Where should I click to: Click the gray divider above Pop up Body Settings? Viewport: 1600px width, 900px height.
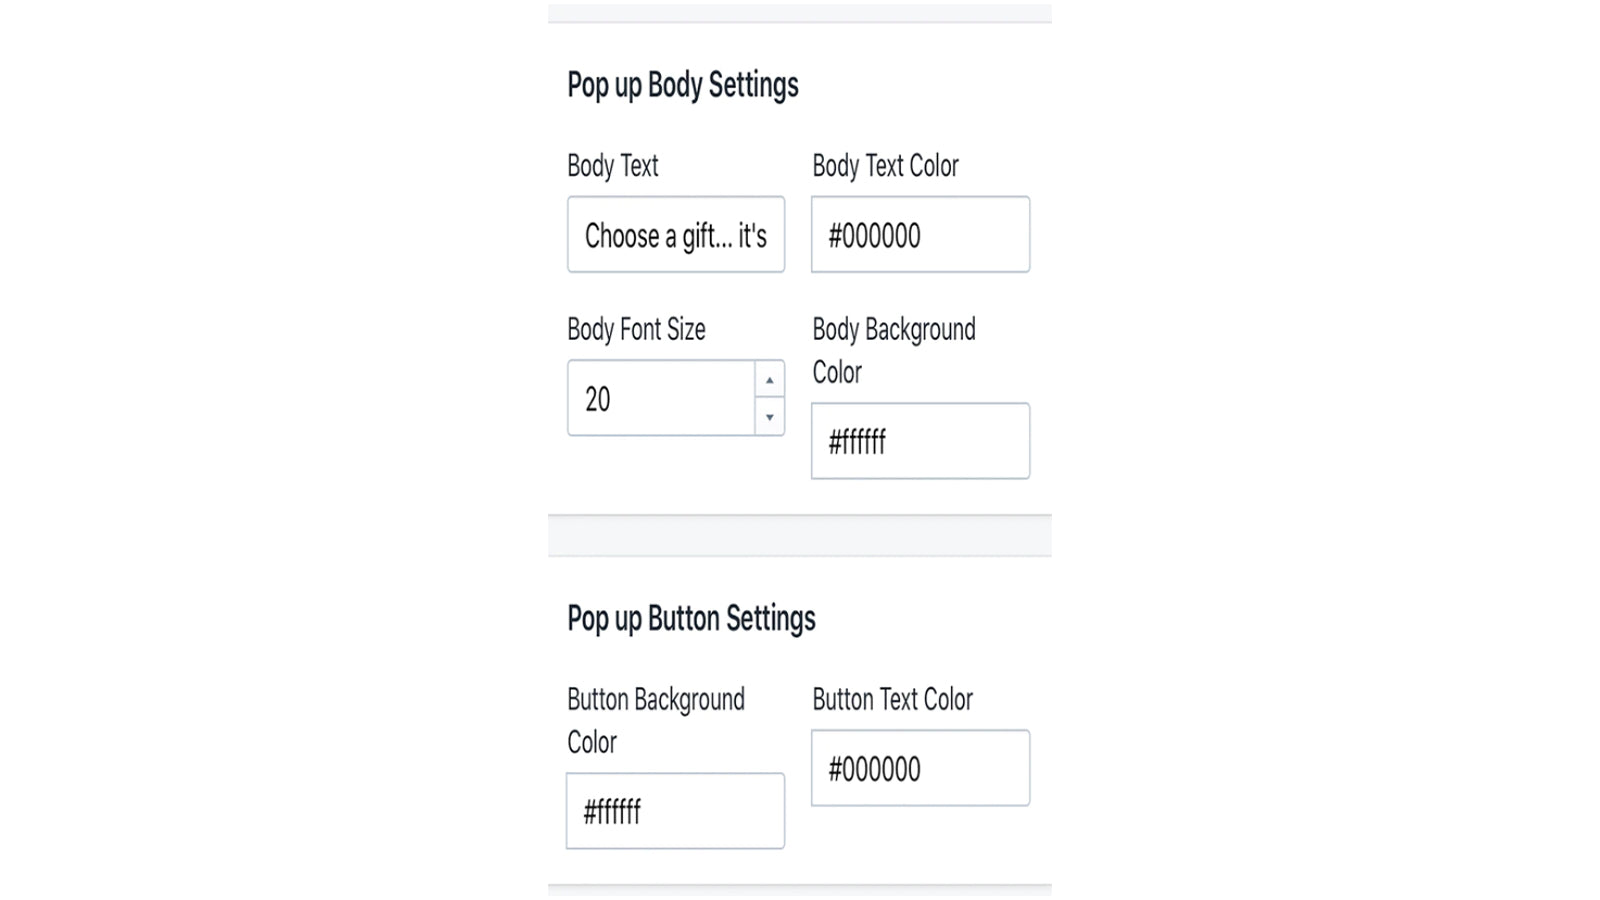[800, 13]
